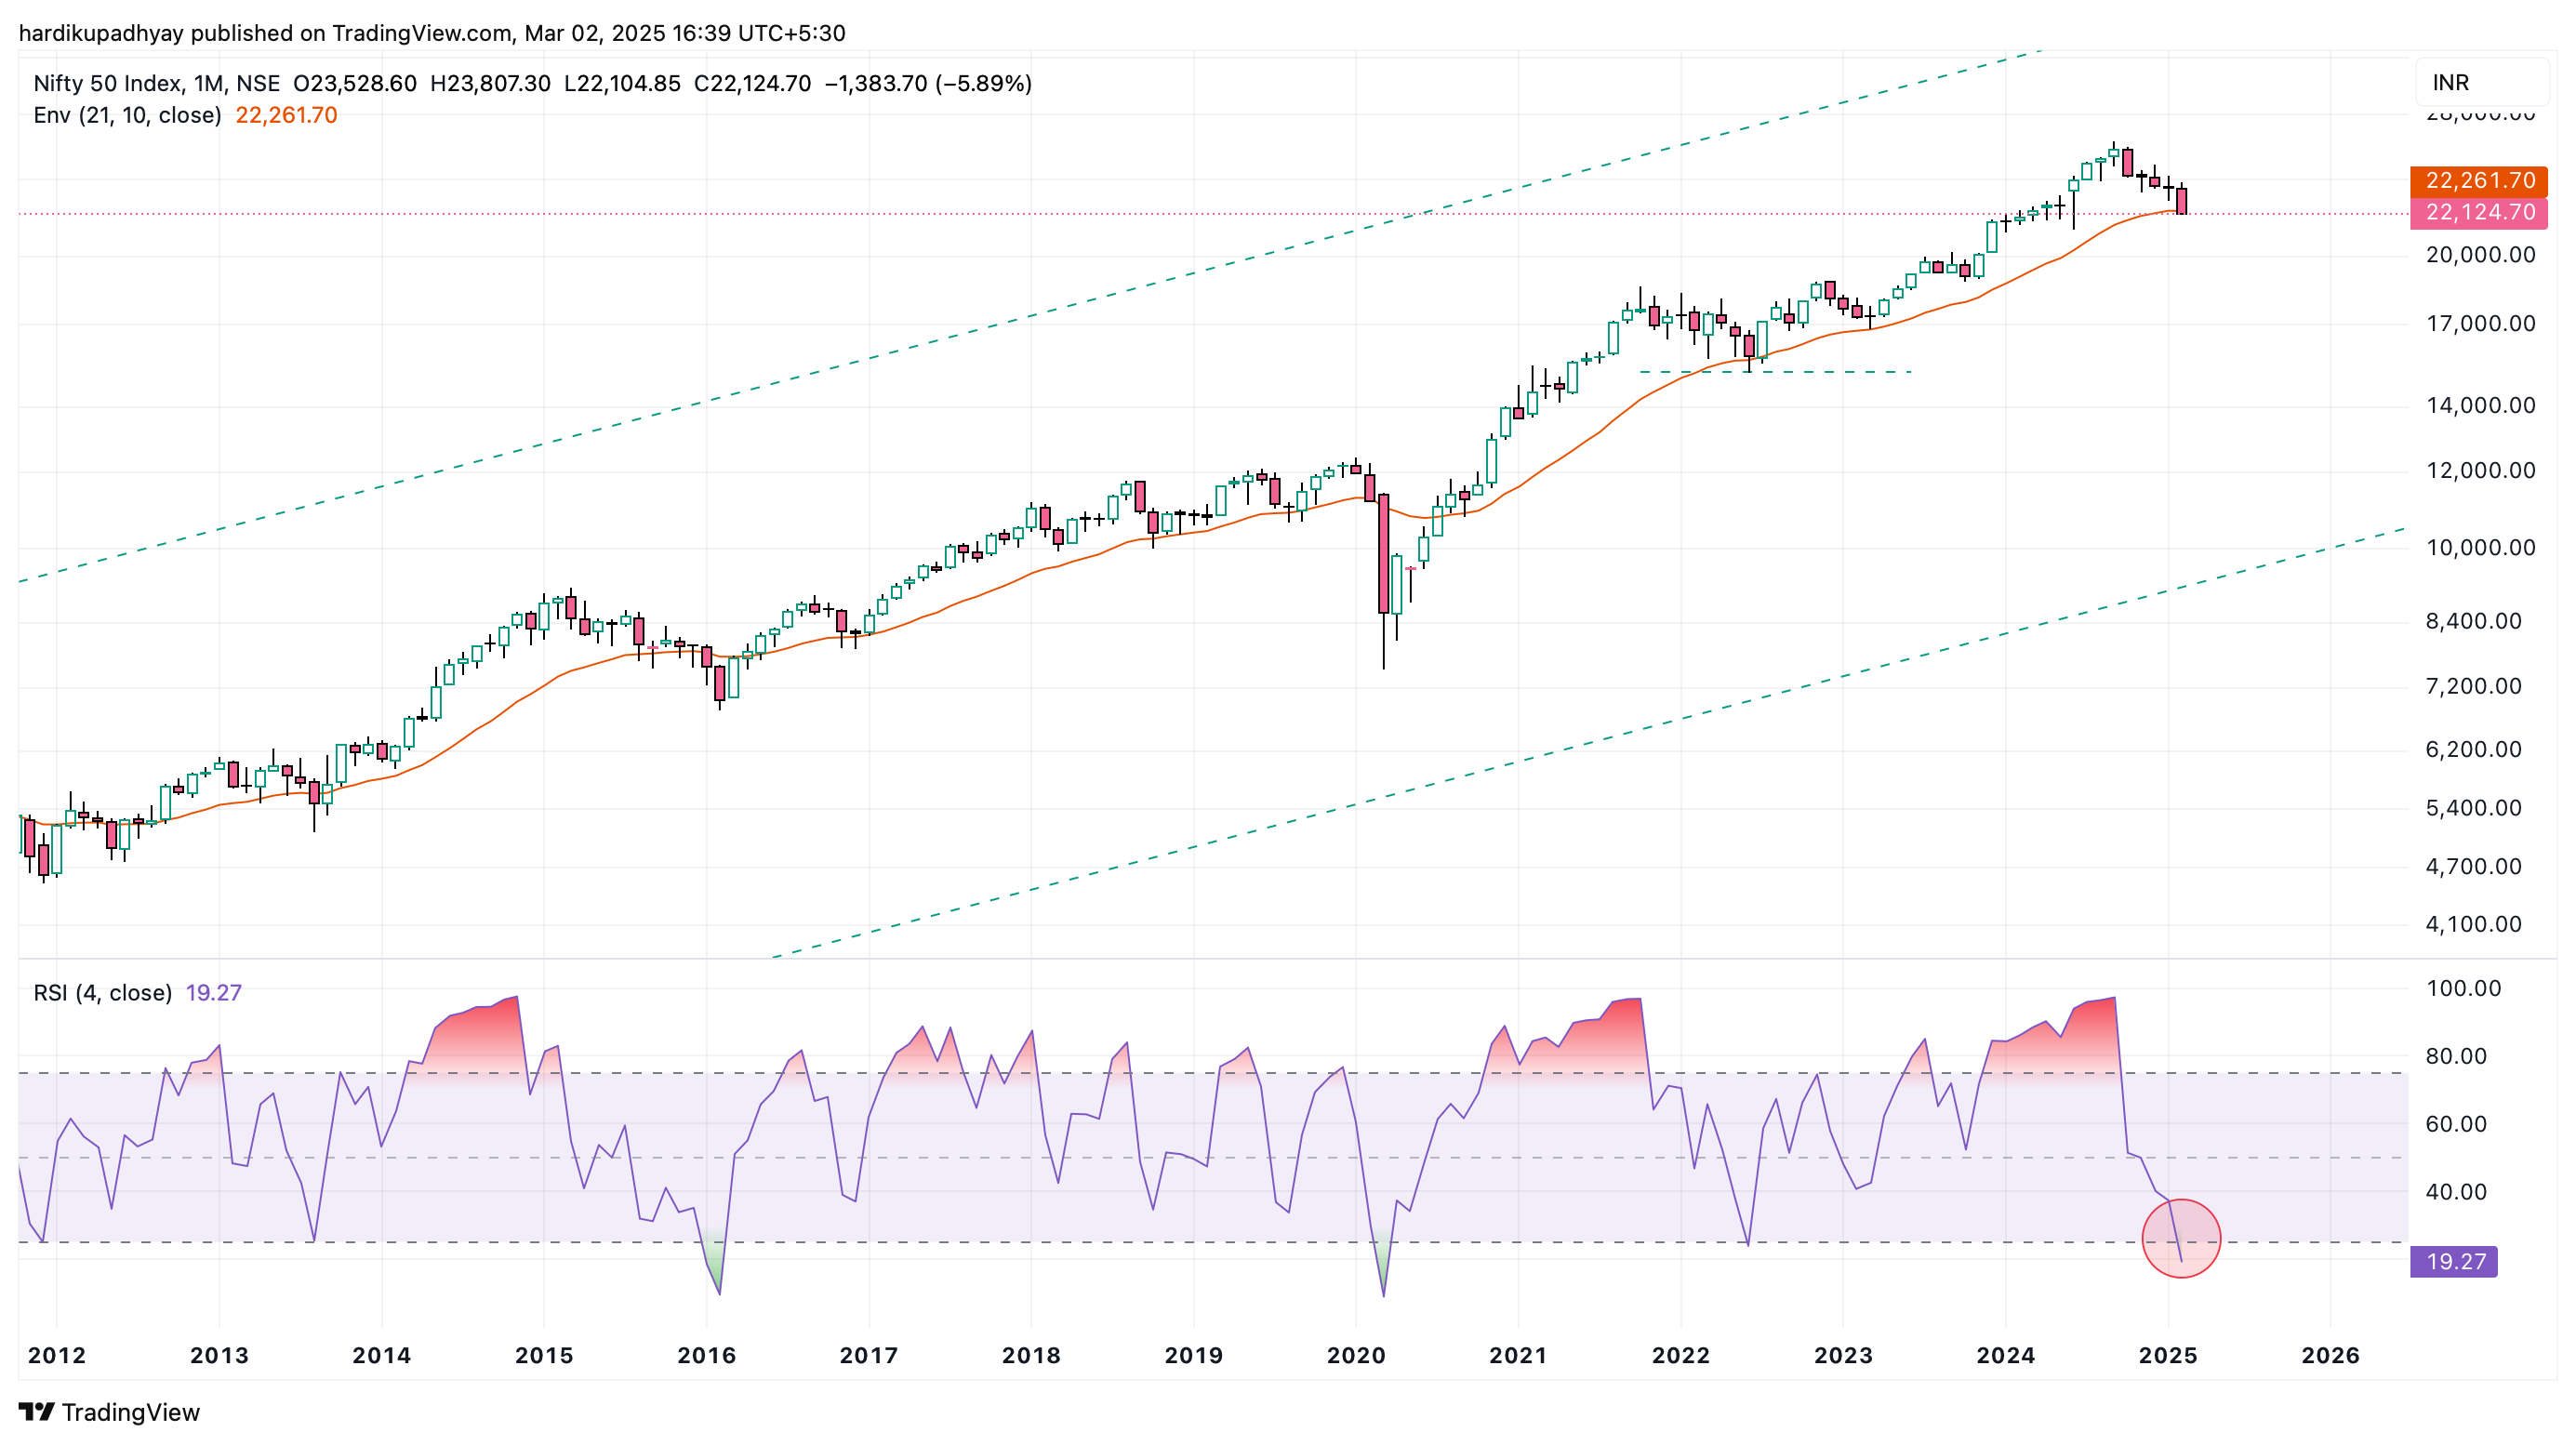The height and width of the screenshot is (1445, 2576).
Task: Click the RSI (4, close) legend
Action: pyautogui.click(x=102, y=992)
